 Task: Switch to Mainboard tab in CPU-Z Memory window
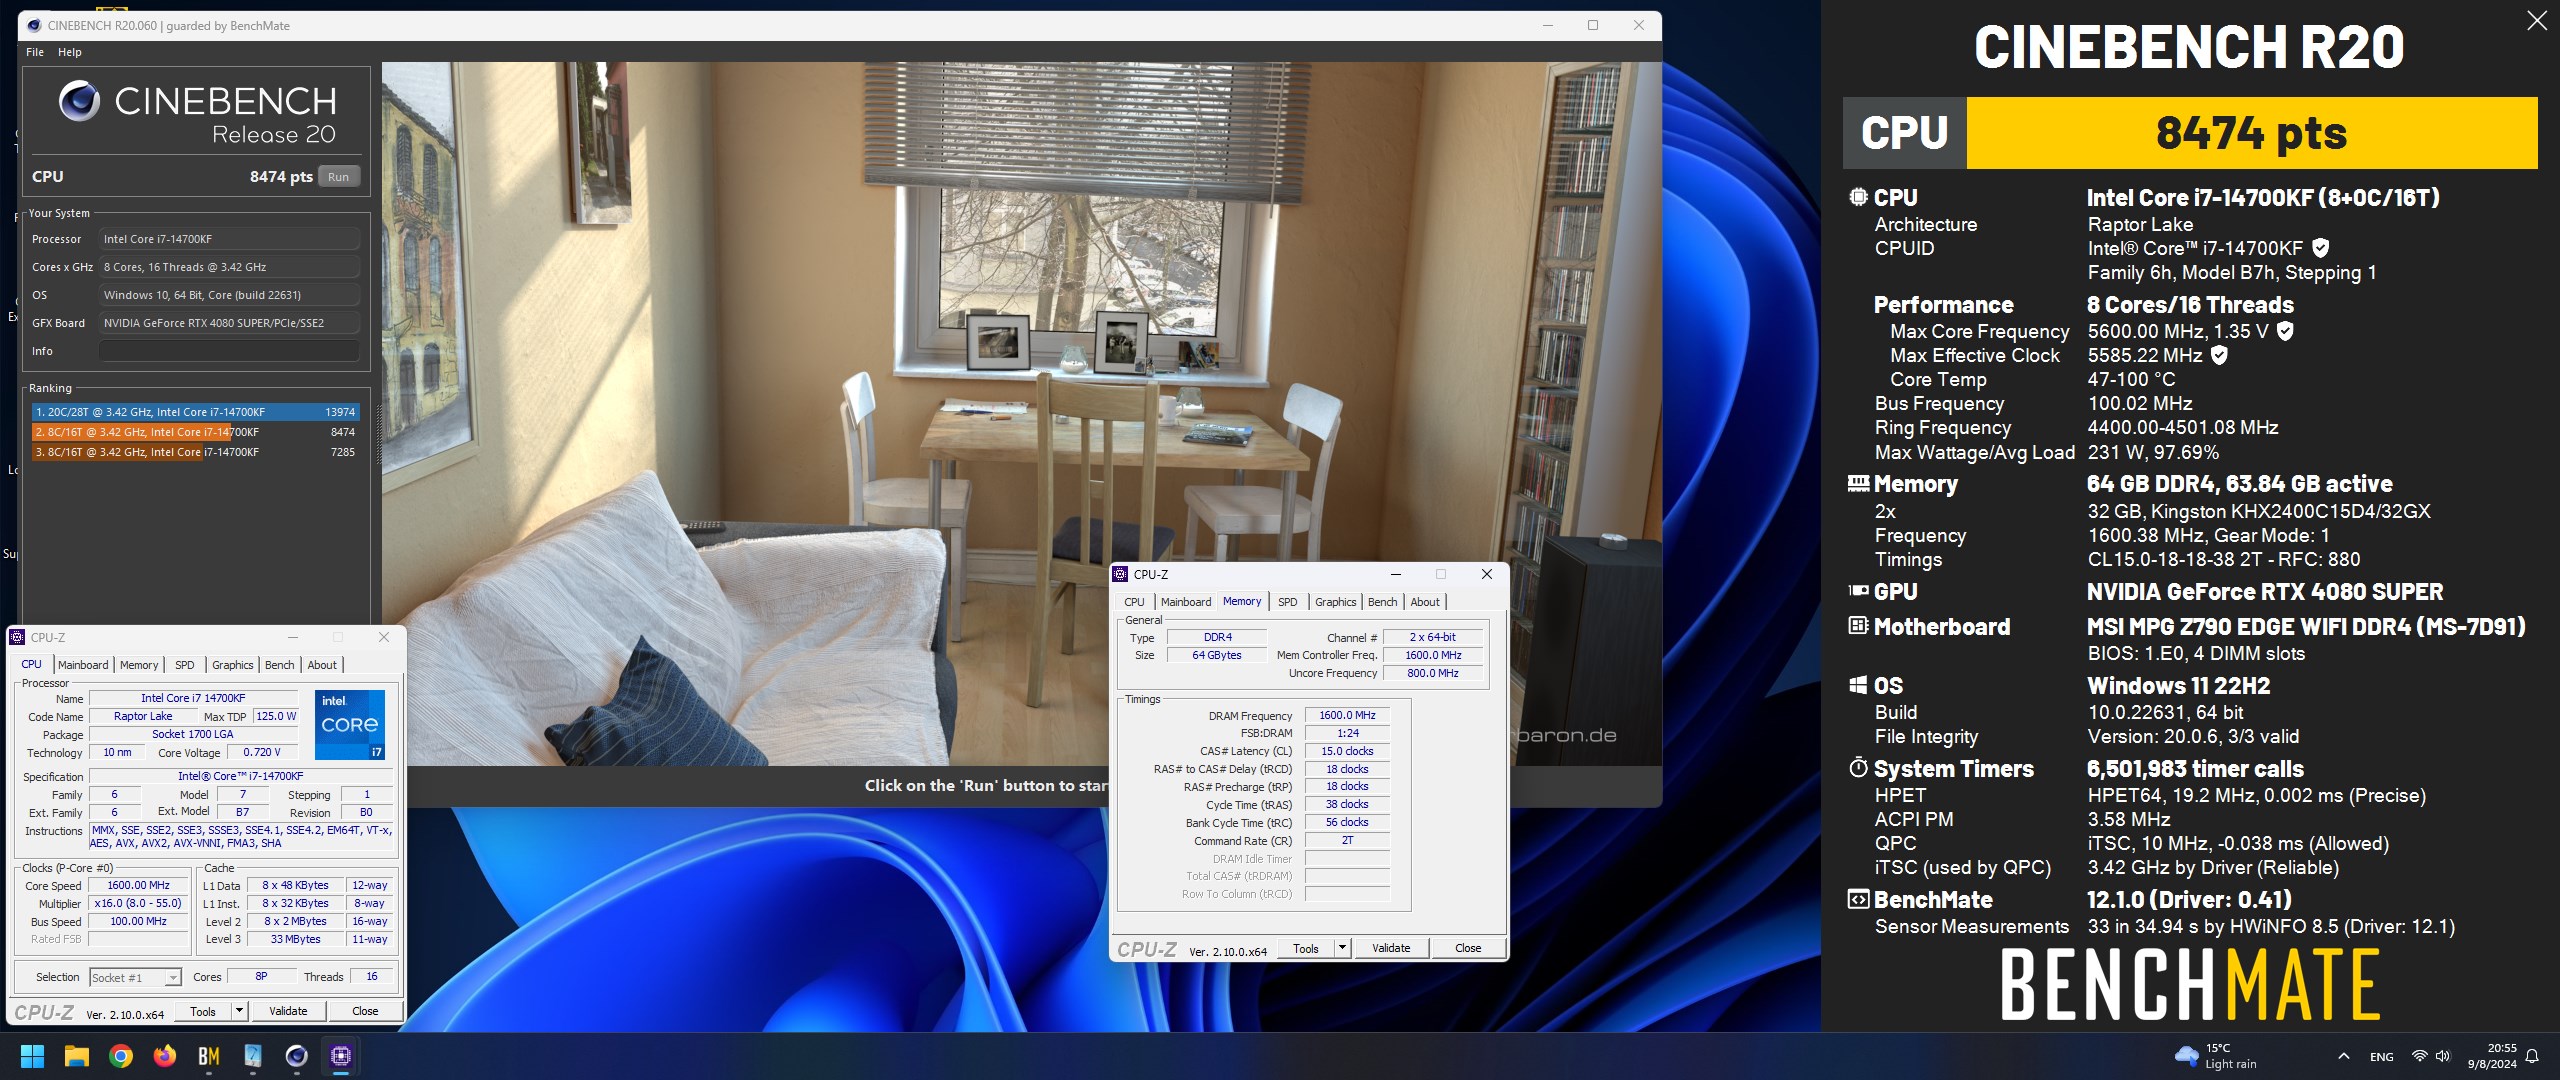1186,602
